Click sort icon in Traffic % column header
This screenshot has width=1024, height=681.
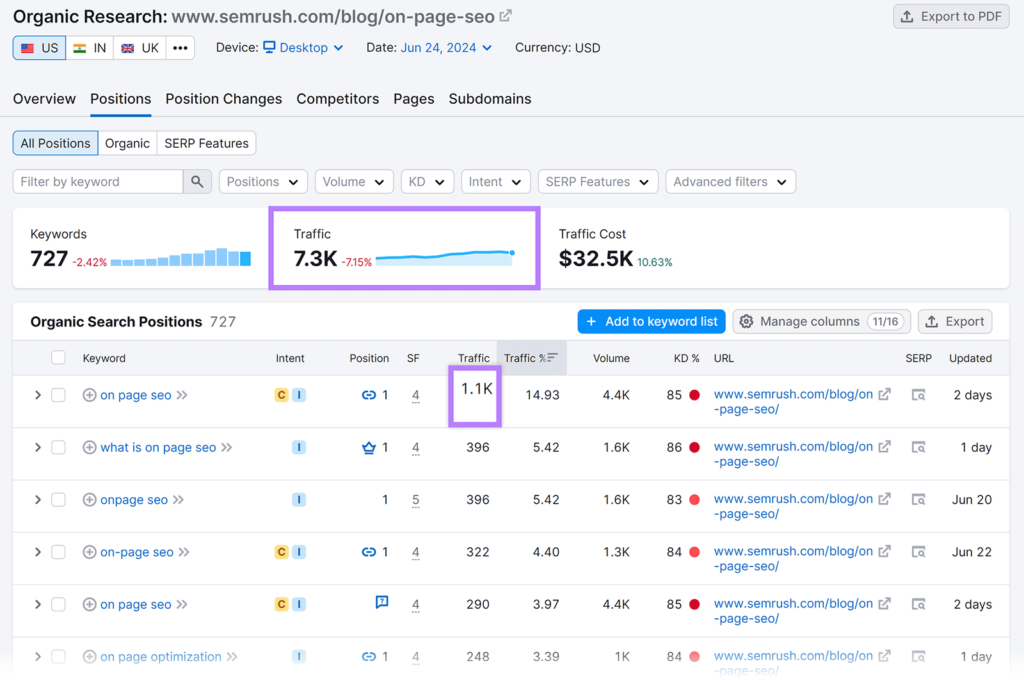pyautogui.click(x=552, y=357)
